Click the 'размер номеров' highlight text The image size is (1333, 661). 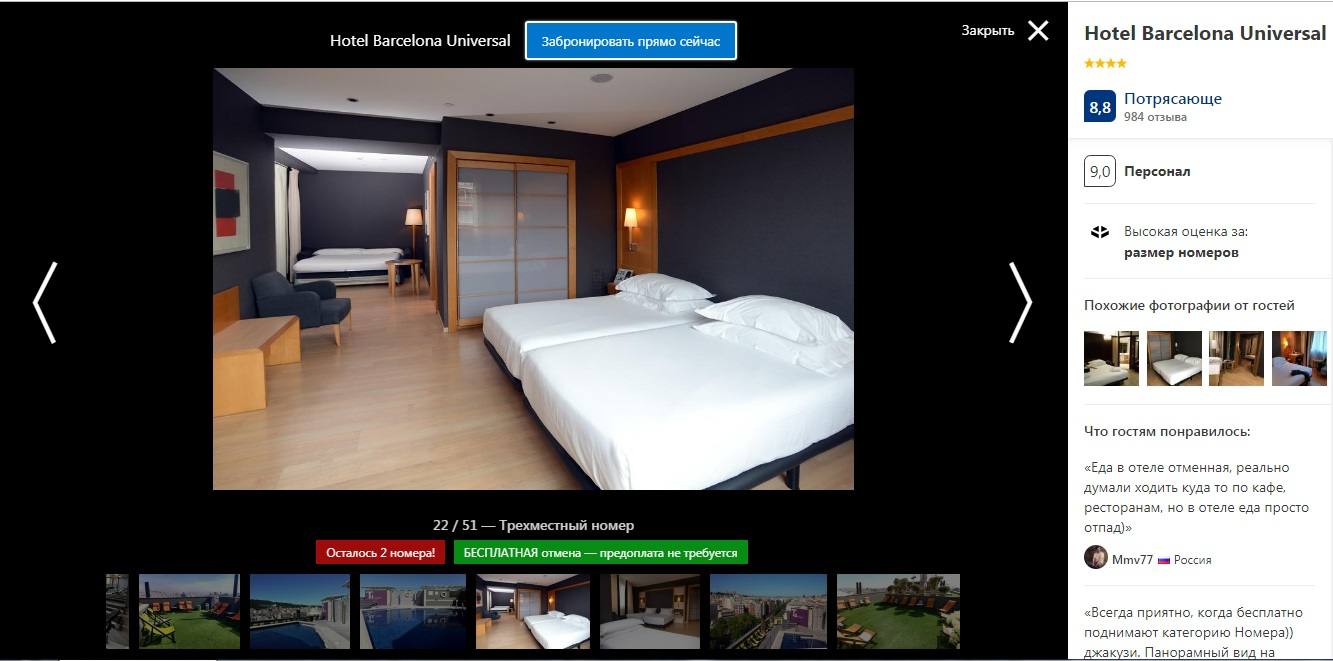coord(1181,252)
